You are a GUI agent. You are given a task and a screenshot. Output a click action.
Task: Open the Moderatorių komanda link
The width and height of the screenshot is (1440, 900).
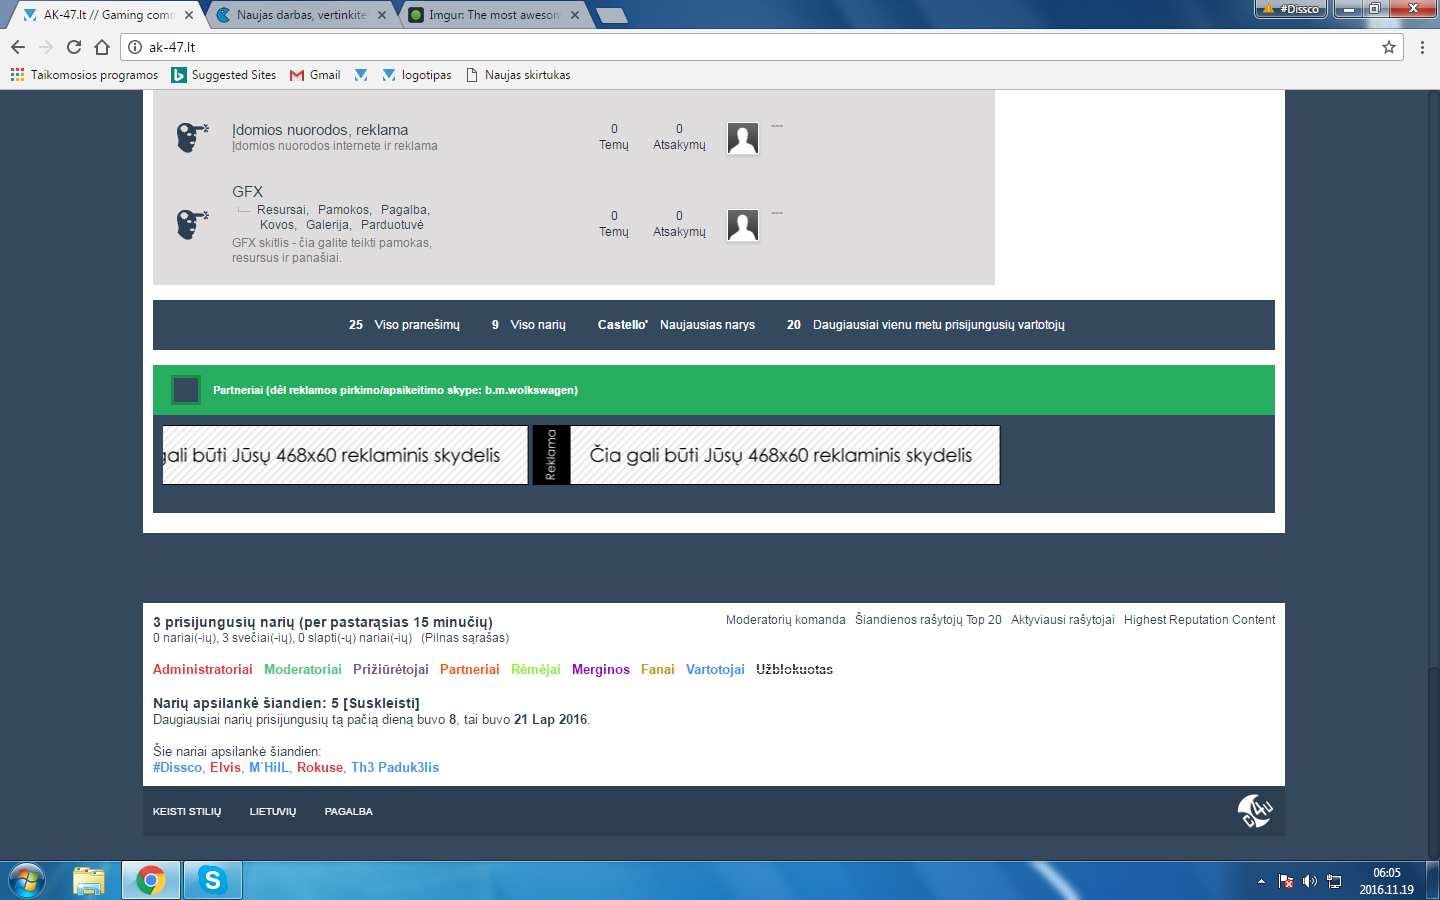pos(785,620)
